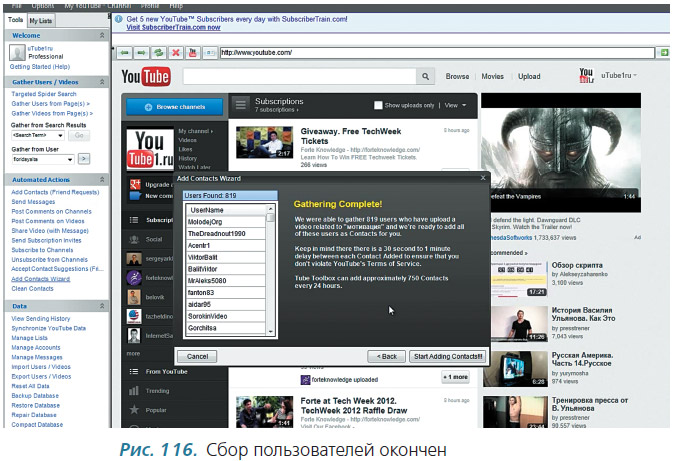
Task: Click the YouTube home toolbar icon
Action: (193, 53)
